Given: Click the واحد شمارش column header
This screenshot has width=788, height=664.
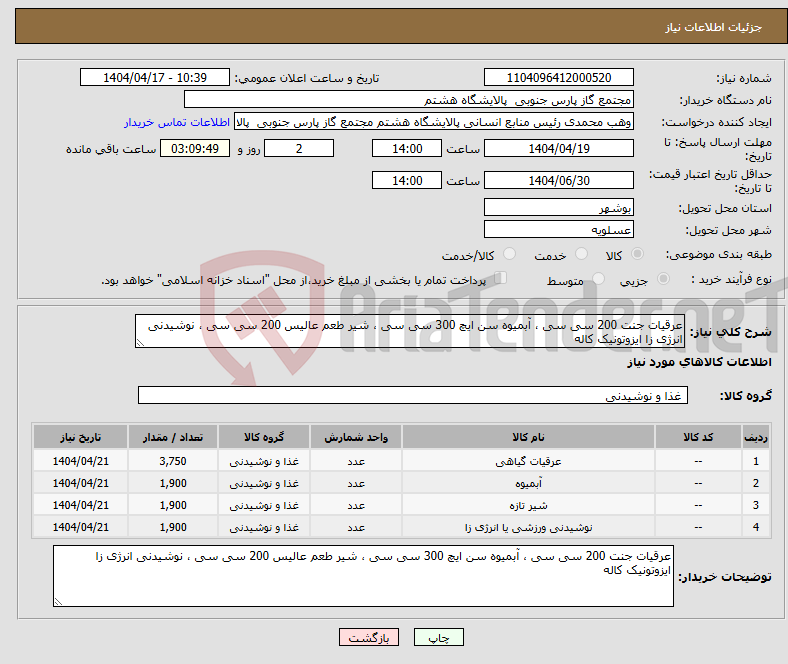Looking at the screenshot, I should [x=356, y=437].
